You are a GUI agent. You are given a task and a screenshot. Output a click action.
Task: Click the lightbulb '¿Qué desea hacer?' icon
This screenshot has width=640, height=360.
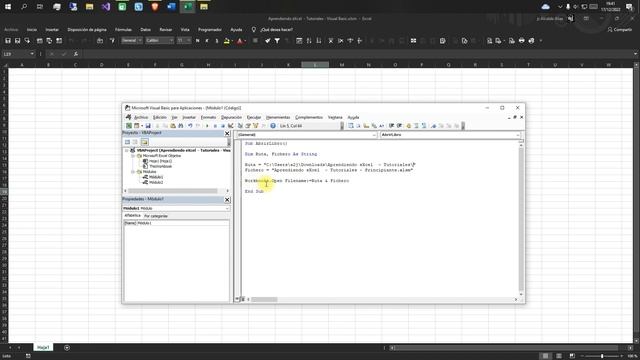click(x=253, y=29)
